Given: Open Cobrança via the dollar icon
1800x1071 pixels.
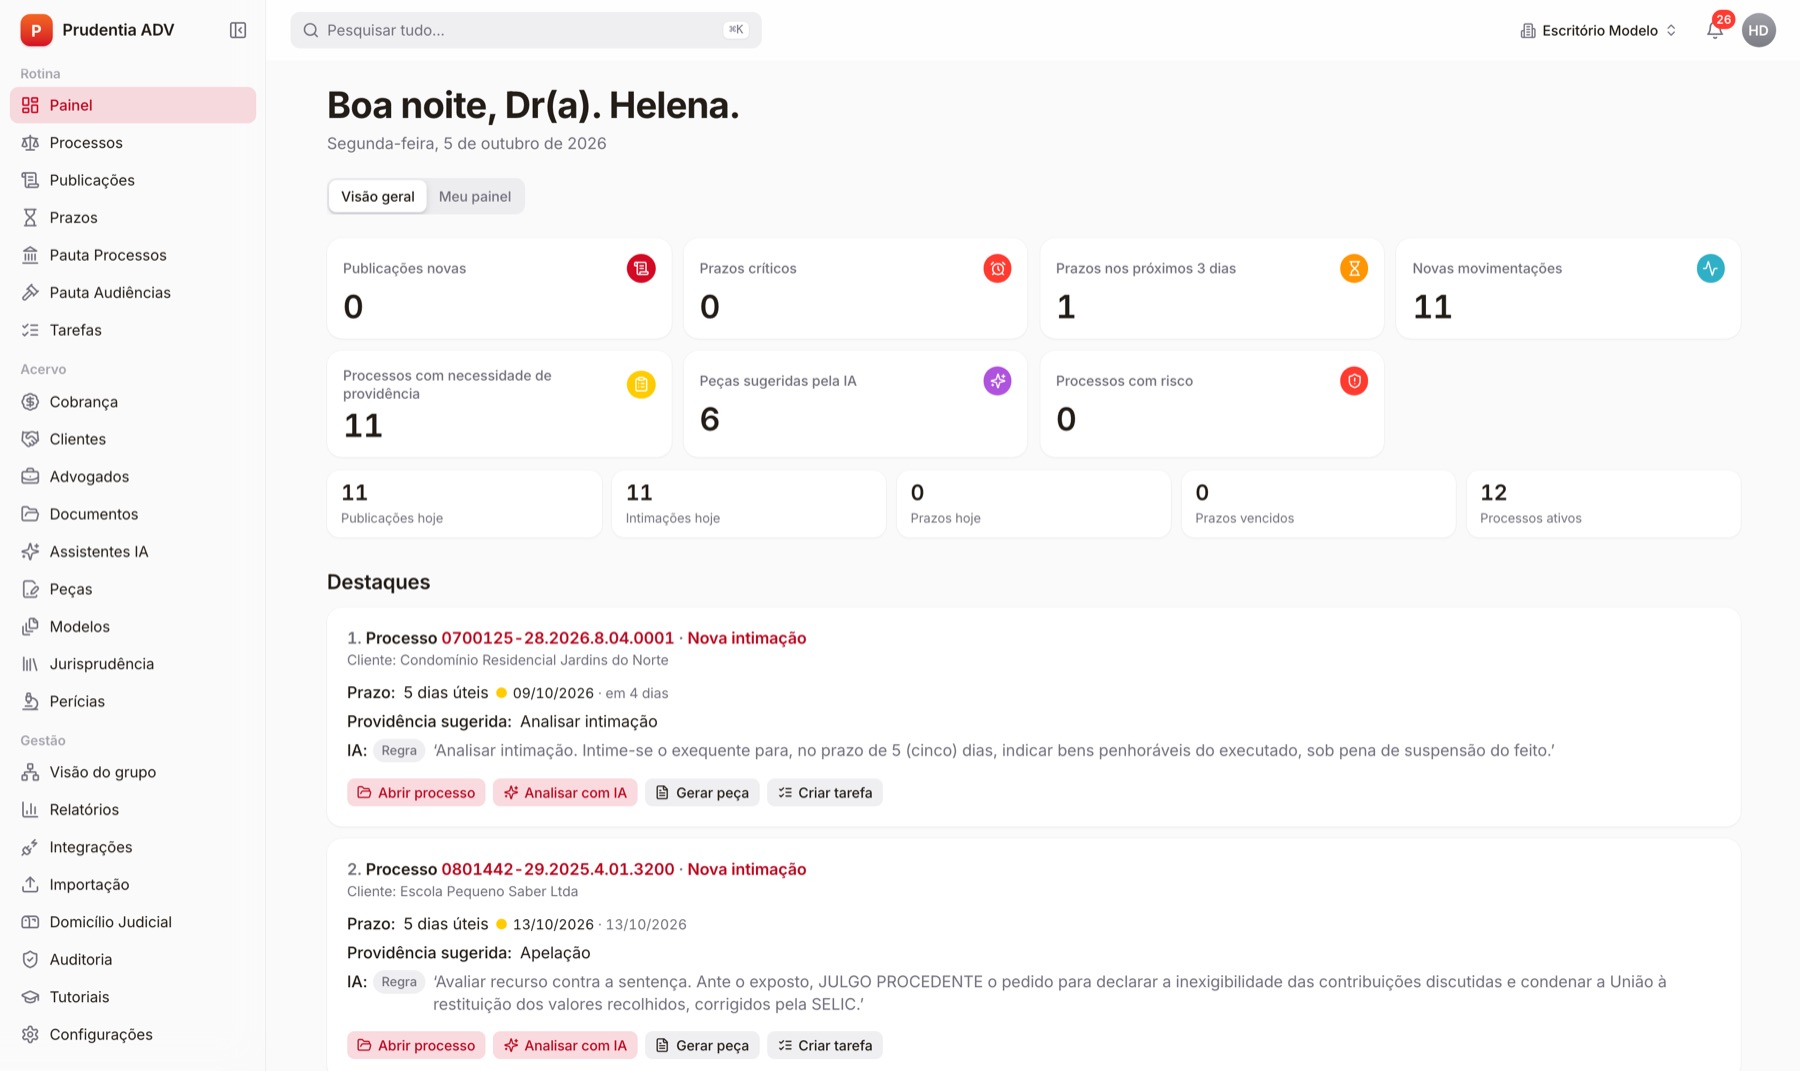Looking at the screenshot, I should tap(30, 402).
